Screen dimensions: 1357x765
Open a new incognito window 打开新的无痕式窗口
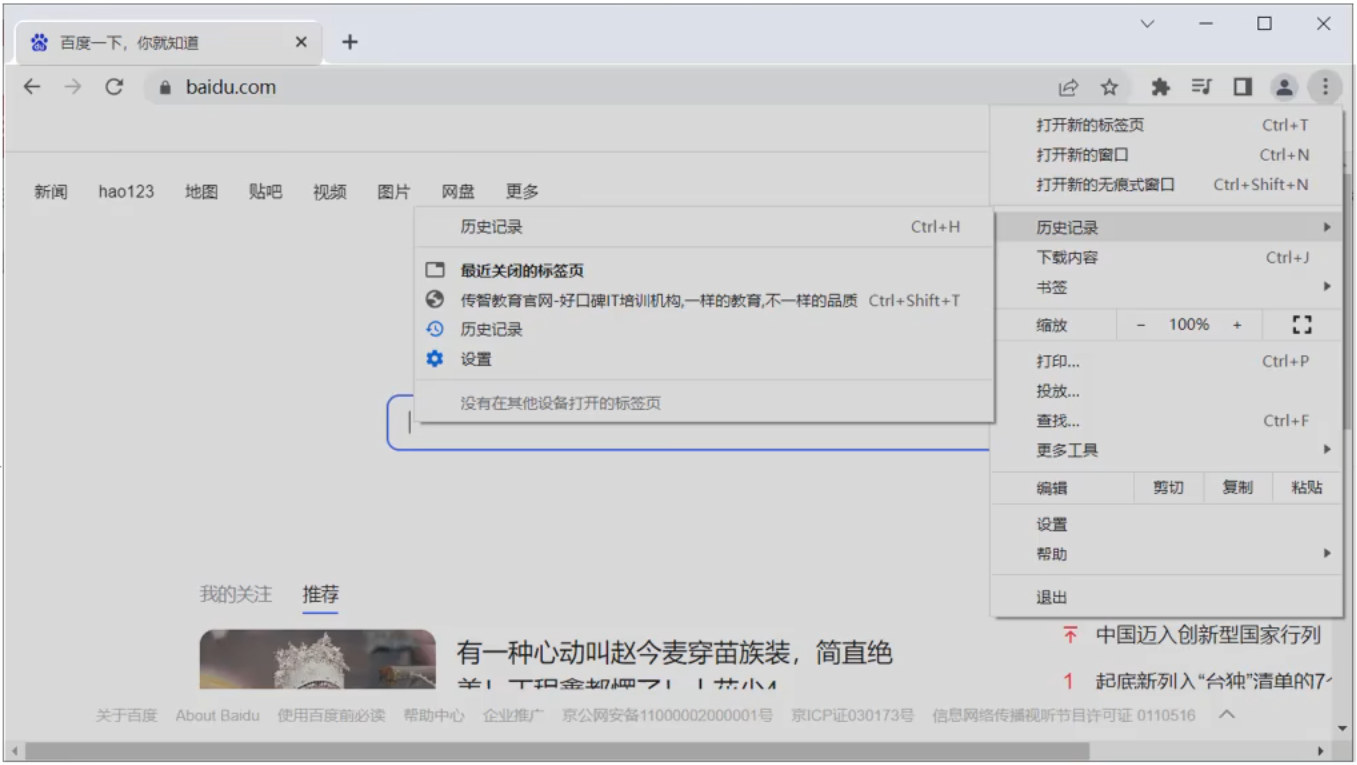pos(1166,185)
